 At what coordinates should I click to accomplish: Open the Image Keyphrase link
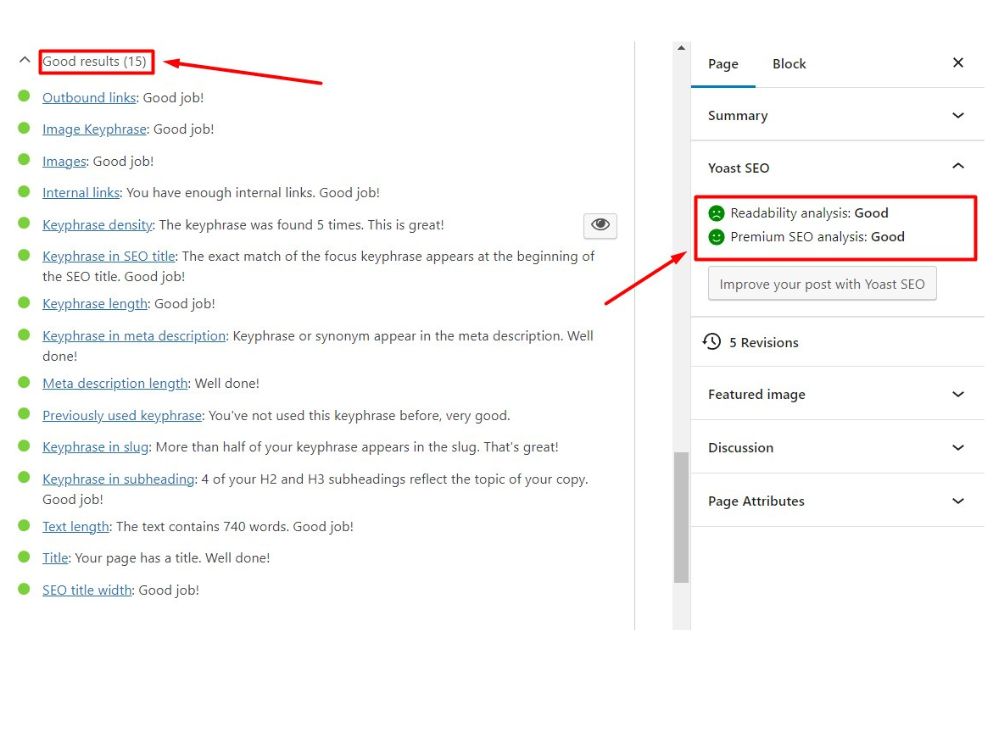(x=94, y=129)
